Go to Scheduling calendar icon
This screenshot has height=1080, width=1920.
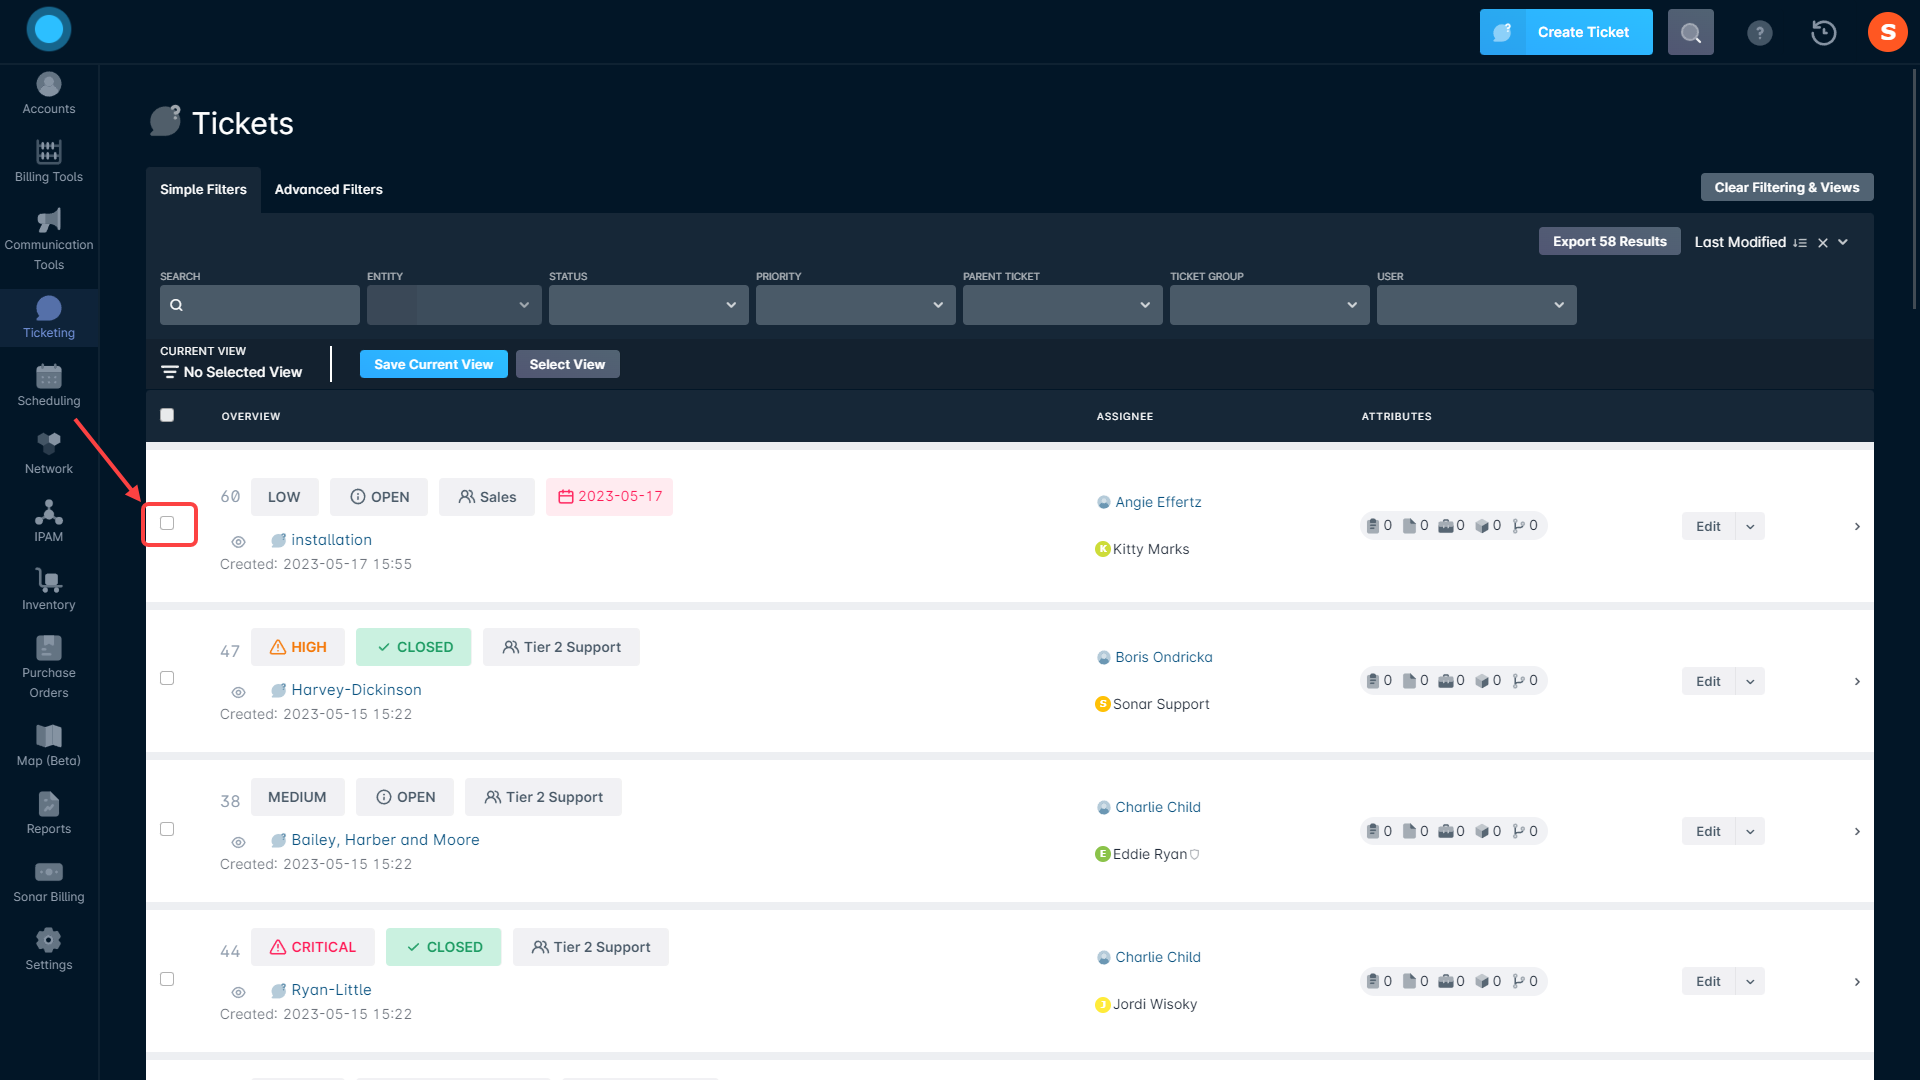click(49, 376)
